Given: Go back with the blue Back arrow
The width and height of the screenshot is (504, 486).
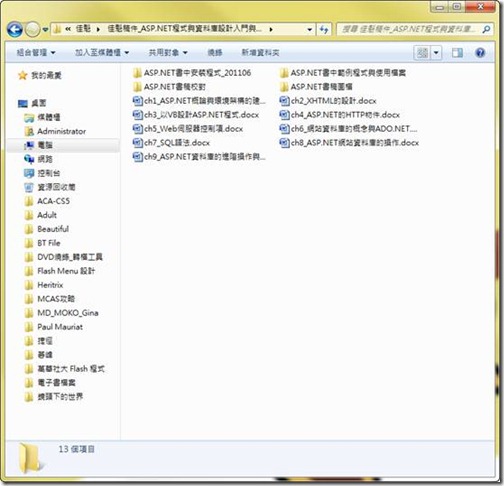Looking at the screenshot, I should point(15,30).
